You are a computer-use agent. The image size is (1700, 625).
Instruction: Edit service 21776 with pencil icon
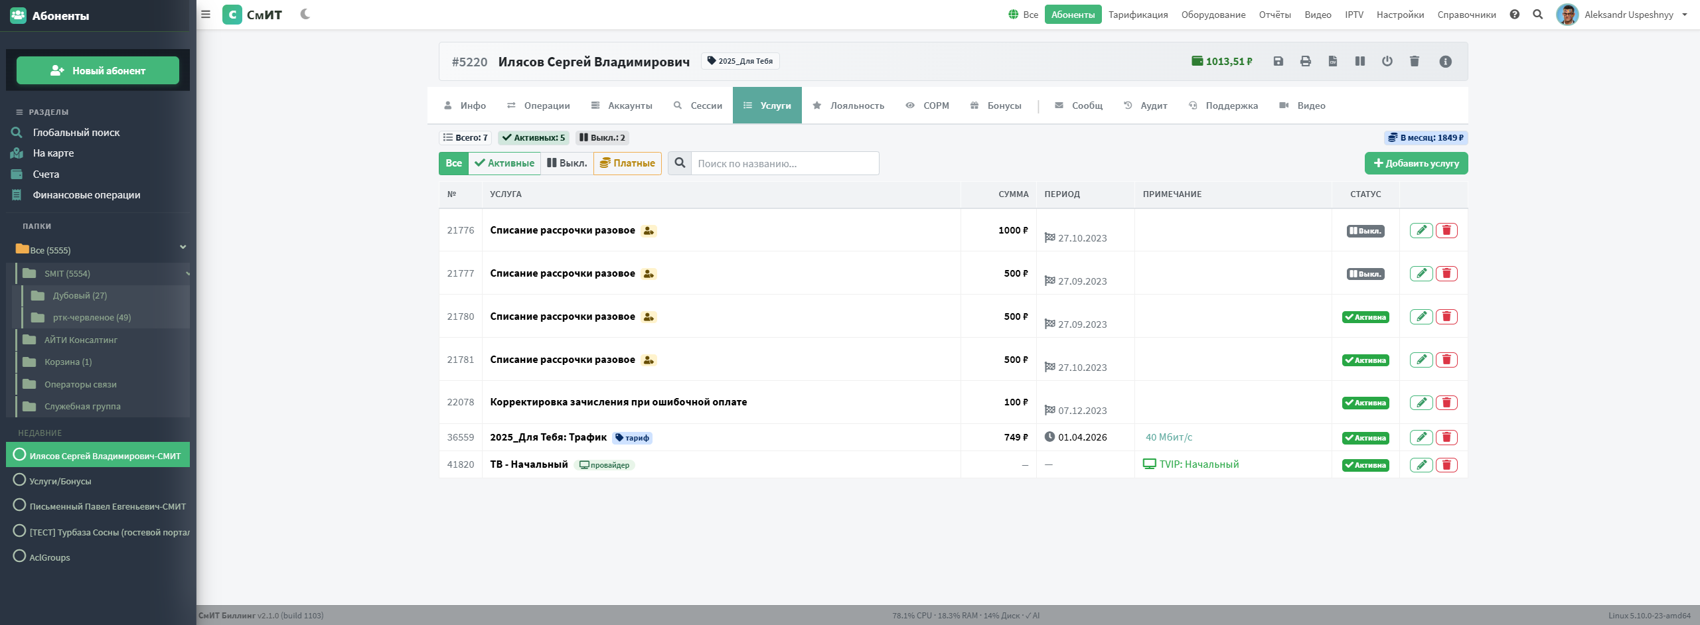coord(1421,230)
